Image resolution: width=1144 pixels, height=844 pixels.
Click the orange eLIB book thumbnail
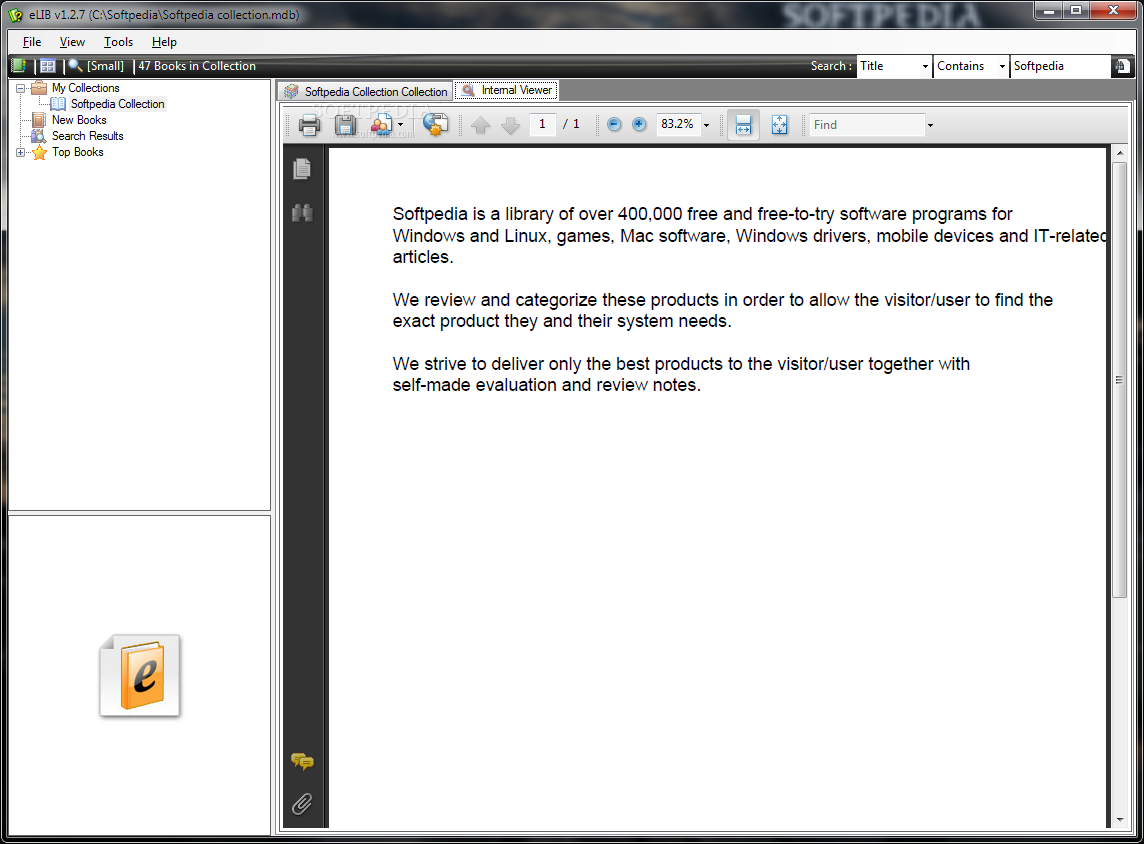[140, 675]
